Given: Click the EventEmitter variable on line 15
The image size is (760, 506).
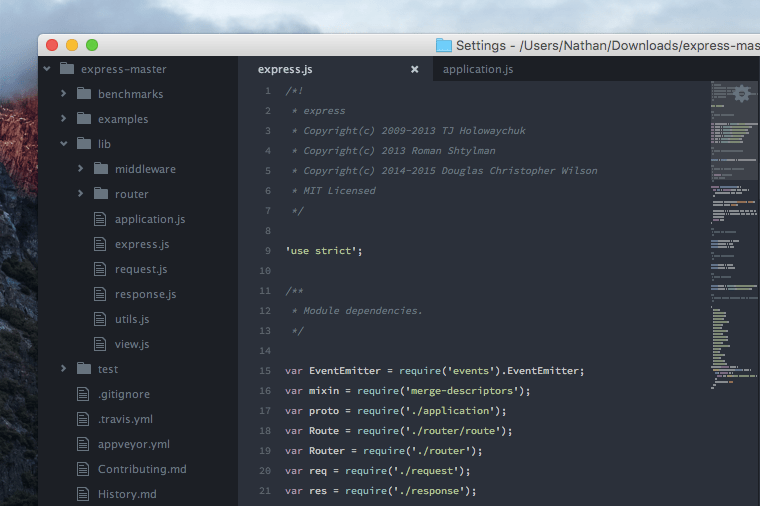Looking at the screenshot, I should (x=345, y=371).
